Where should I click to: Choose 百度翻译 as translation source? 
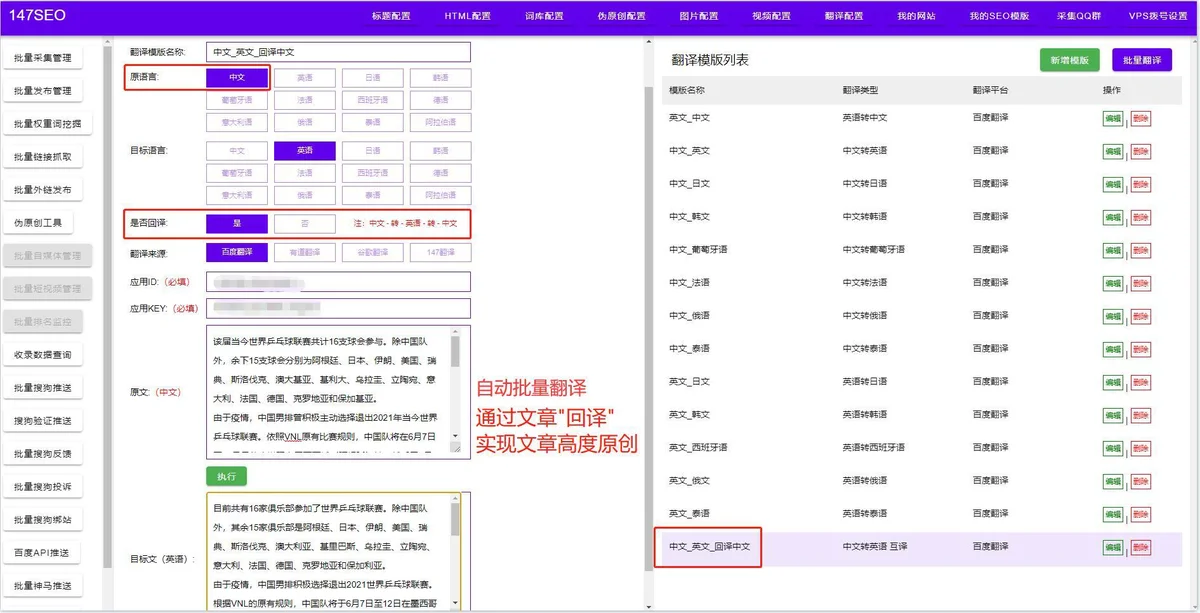pyautogui.click(x=237, y=253)
